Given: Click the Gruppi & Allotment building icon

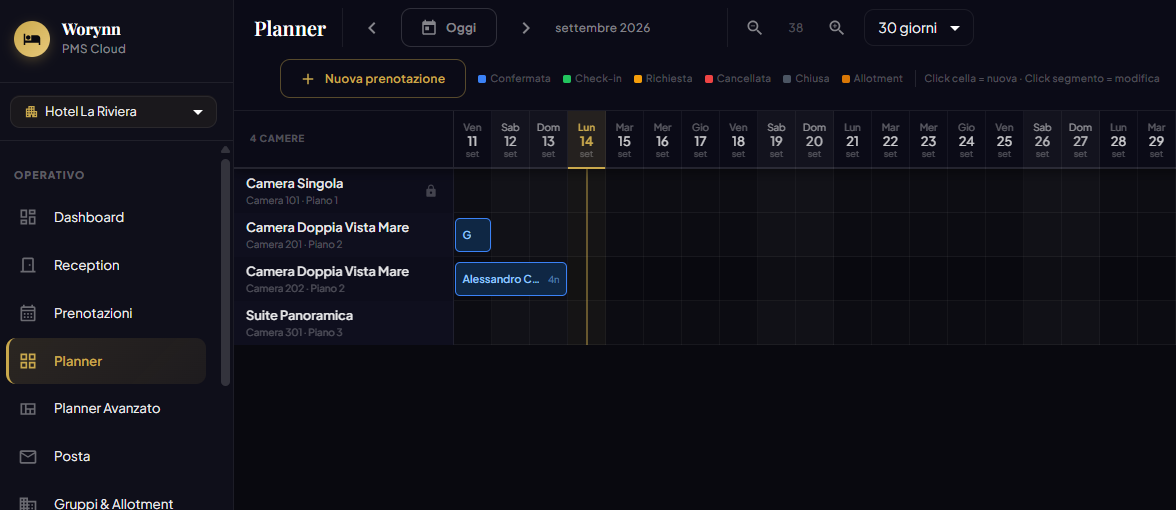Looking at the screenshot, I should tap(28, 504).
